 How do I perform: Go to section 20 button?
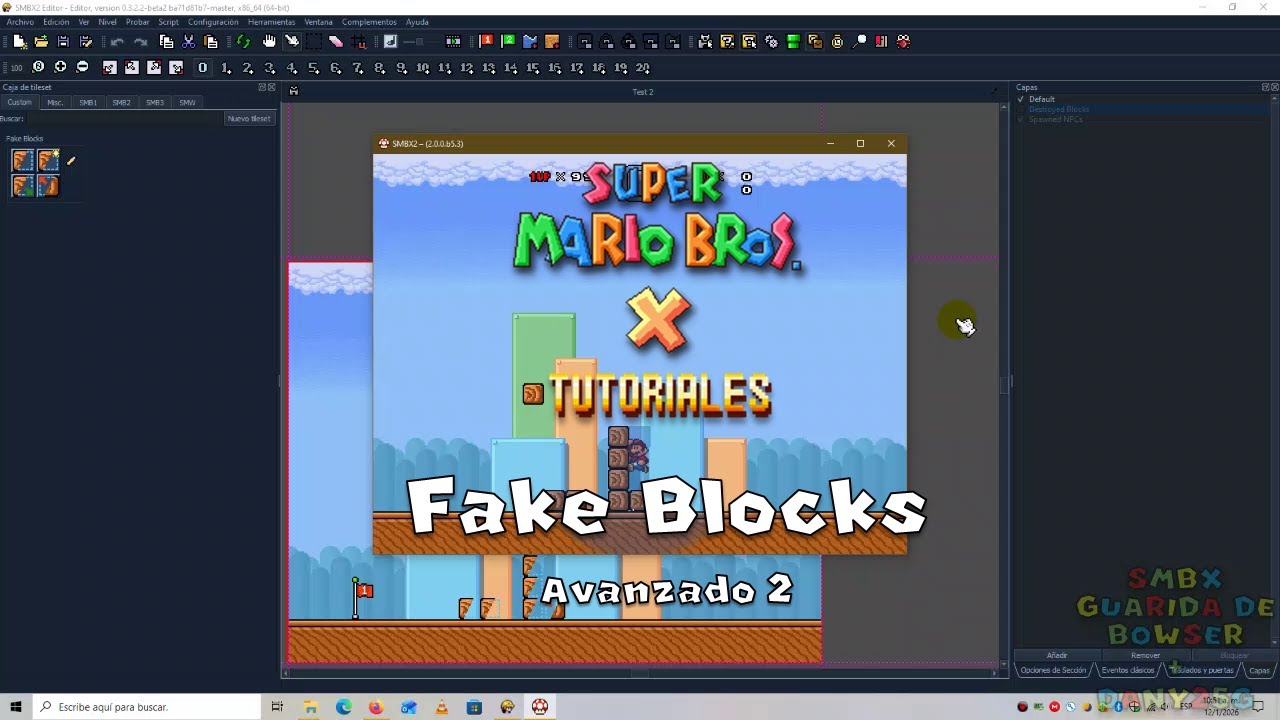(x=643, y=68)
